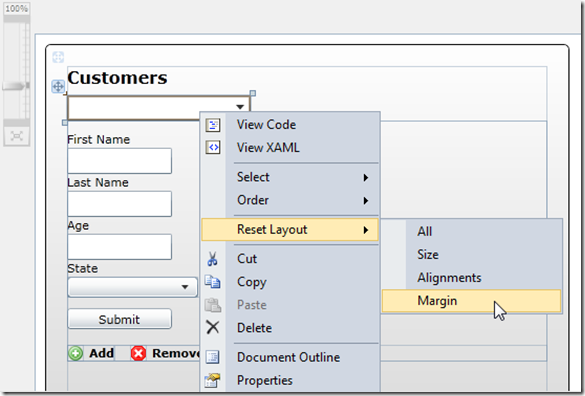Click the 100% zoom level indicator
585x396 pixels.
click(x=16, y=9)
